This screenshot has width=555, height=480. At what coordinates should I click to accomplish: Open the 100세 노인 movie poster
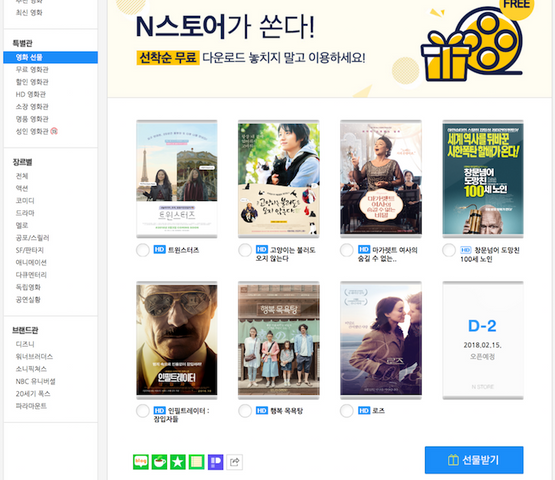(x=483, y=179)
